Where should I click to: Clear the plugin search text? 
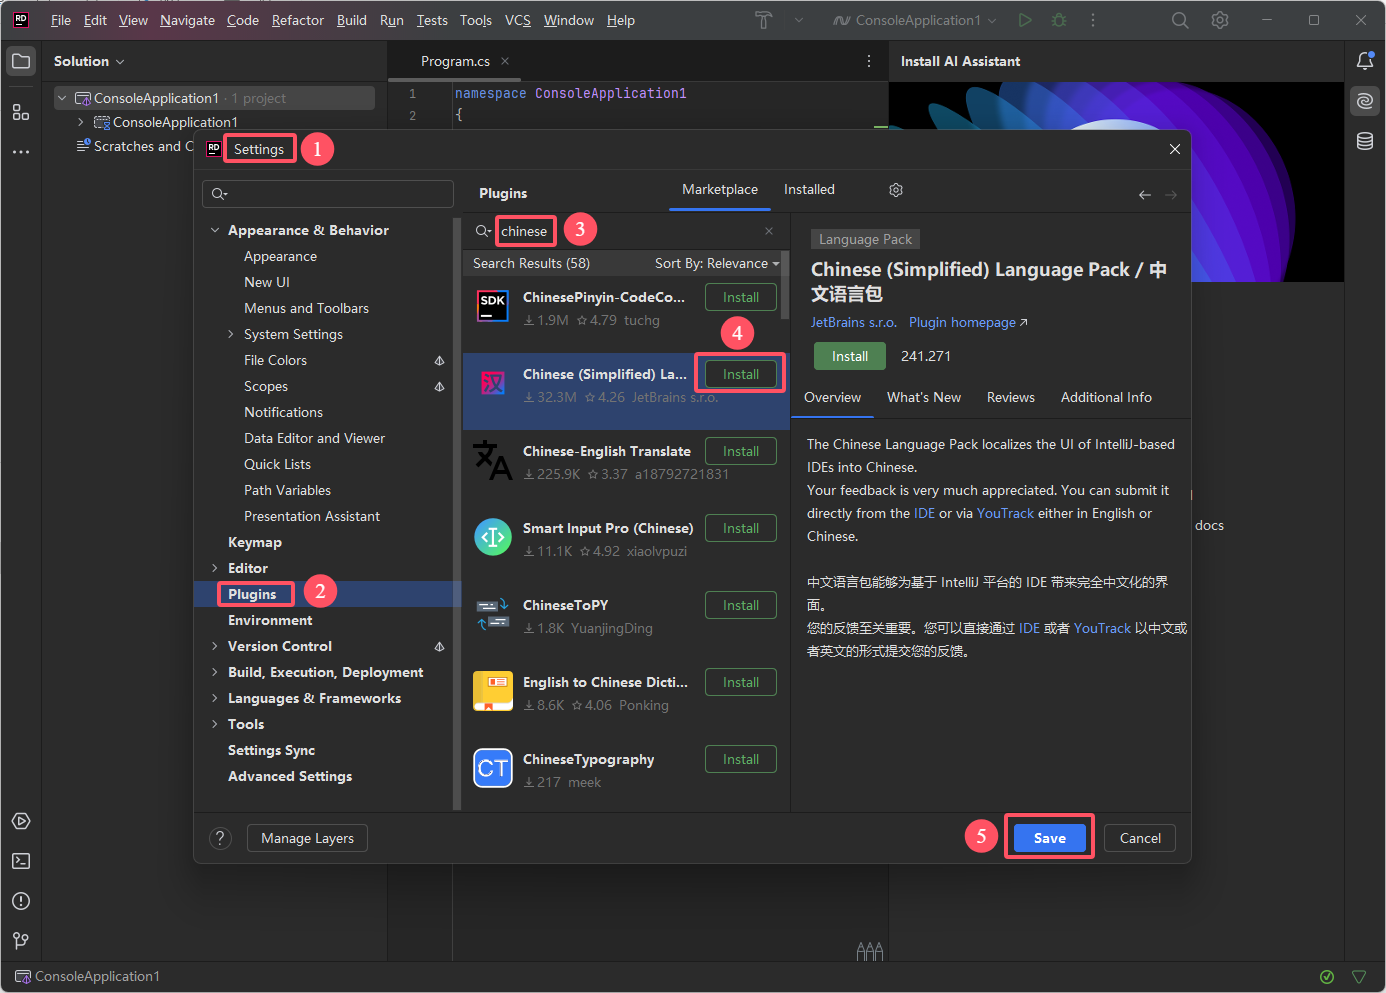(x=769, y=231)
